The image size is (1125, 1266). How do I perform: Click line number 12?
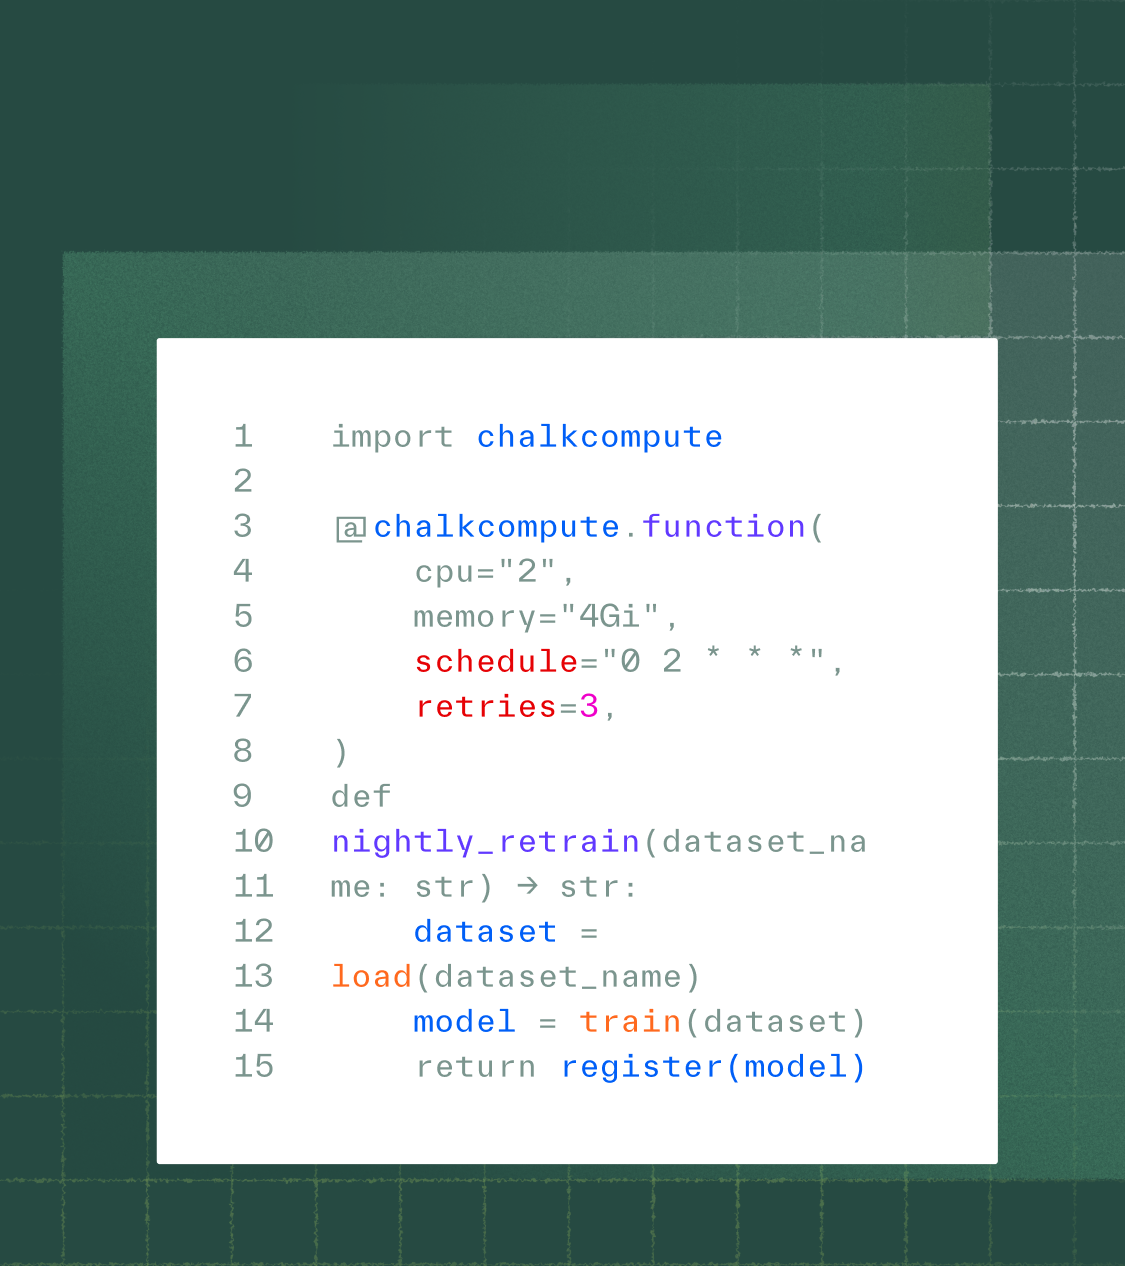coord(253,931)
